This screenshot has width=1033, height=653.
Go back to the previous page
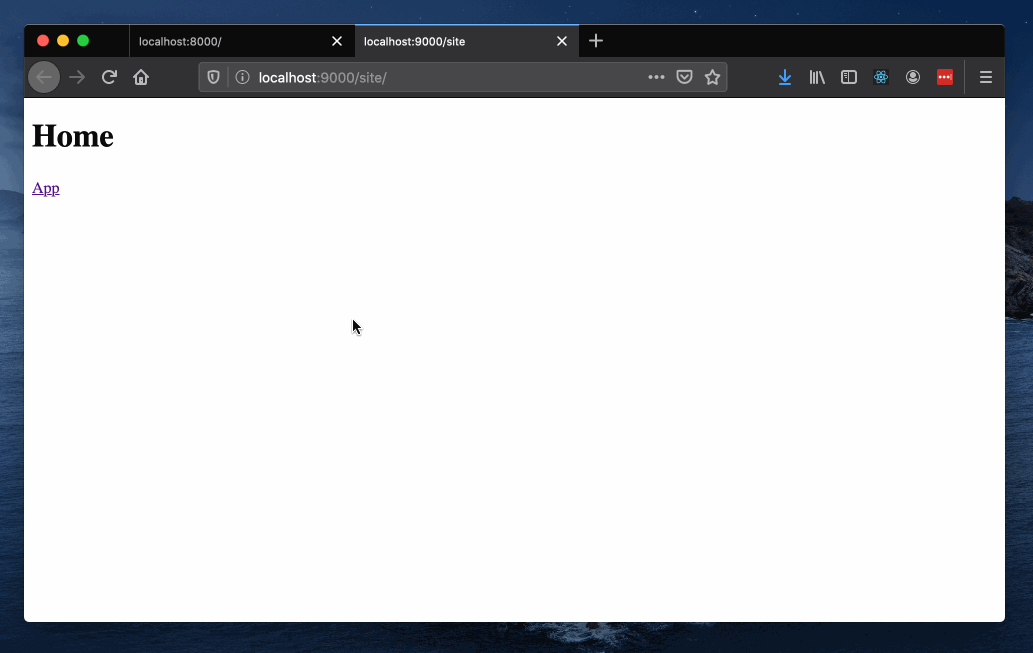44,77
